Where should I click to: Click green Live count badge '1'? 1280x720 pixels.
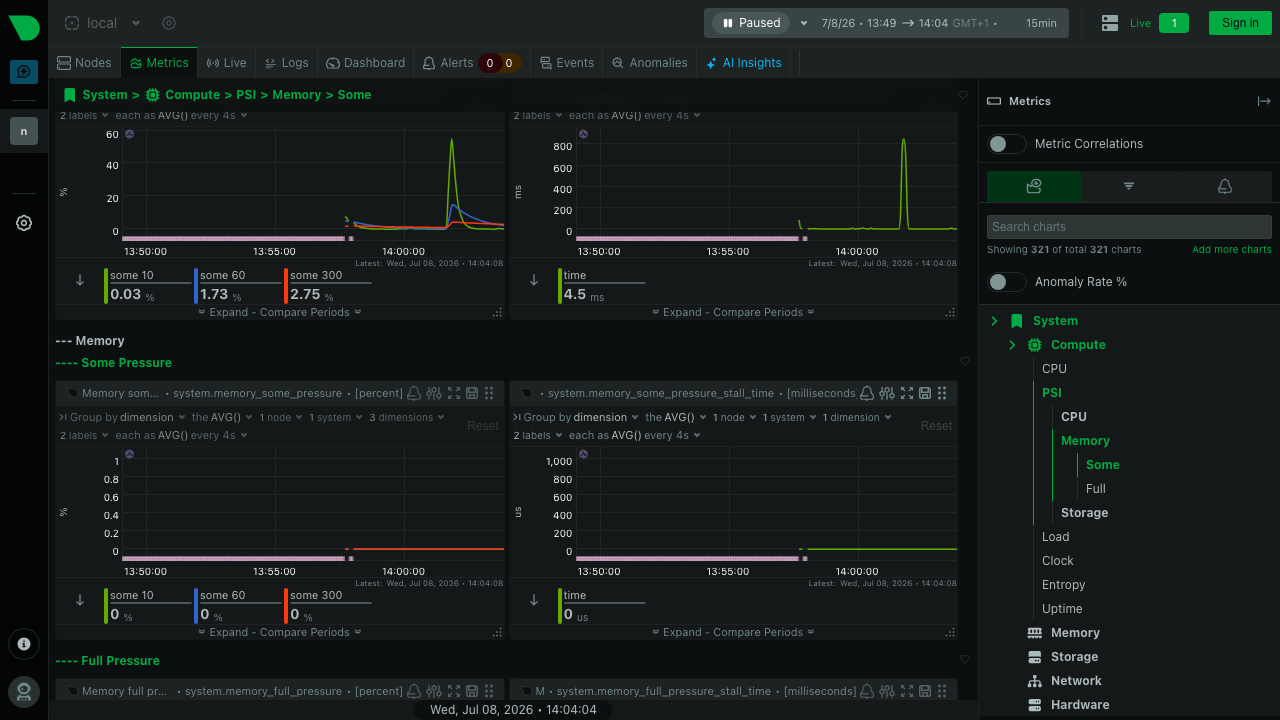(1174, 23)
